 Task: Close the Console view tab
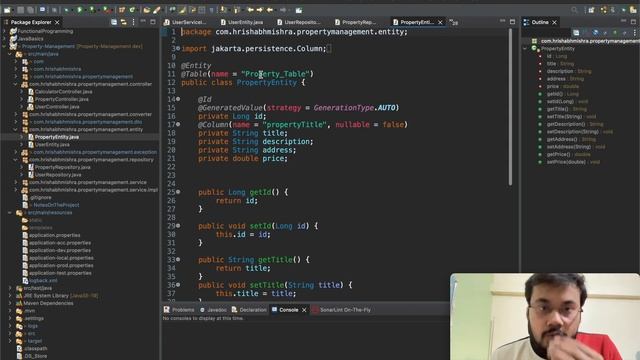point(304,310)
